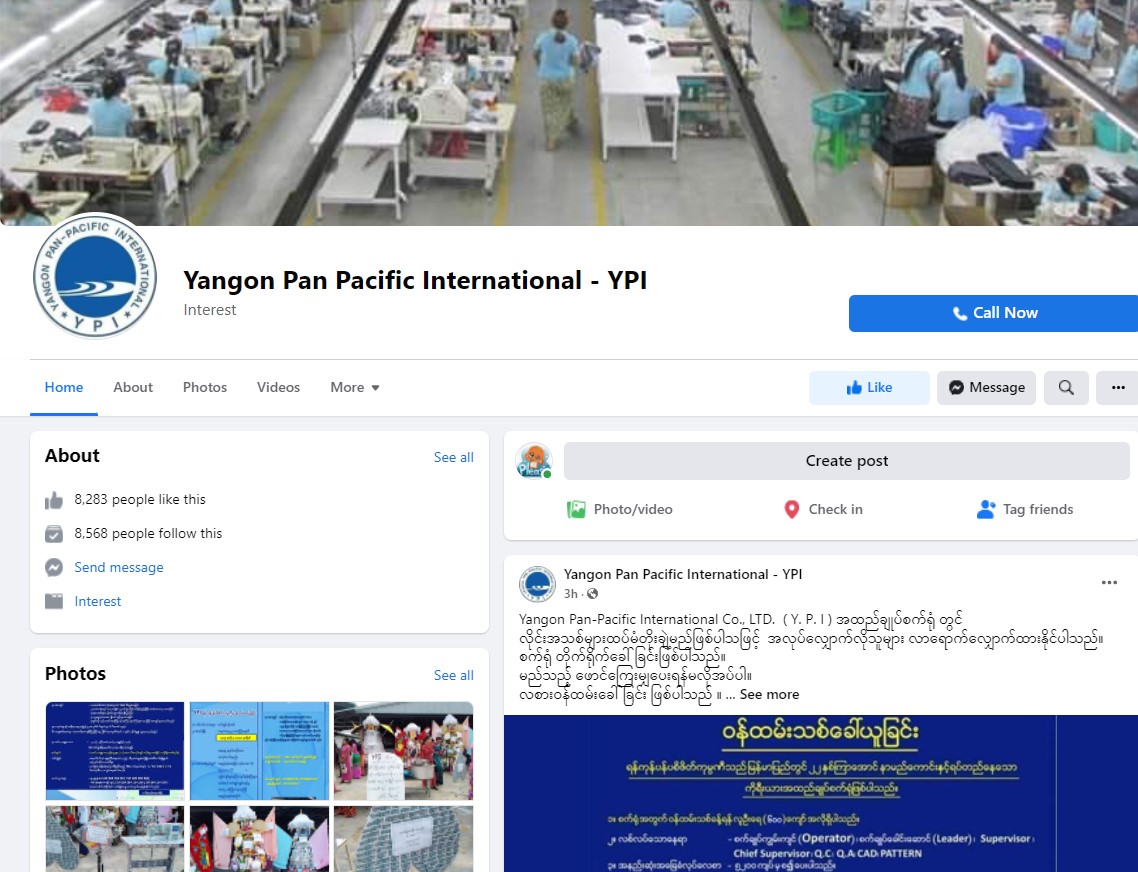1138x872 pixels.
Task: Open the Photos tab
Action: (x=205, y=387)
